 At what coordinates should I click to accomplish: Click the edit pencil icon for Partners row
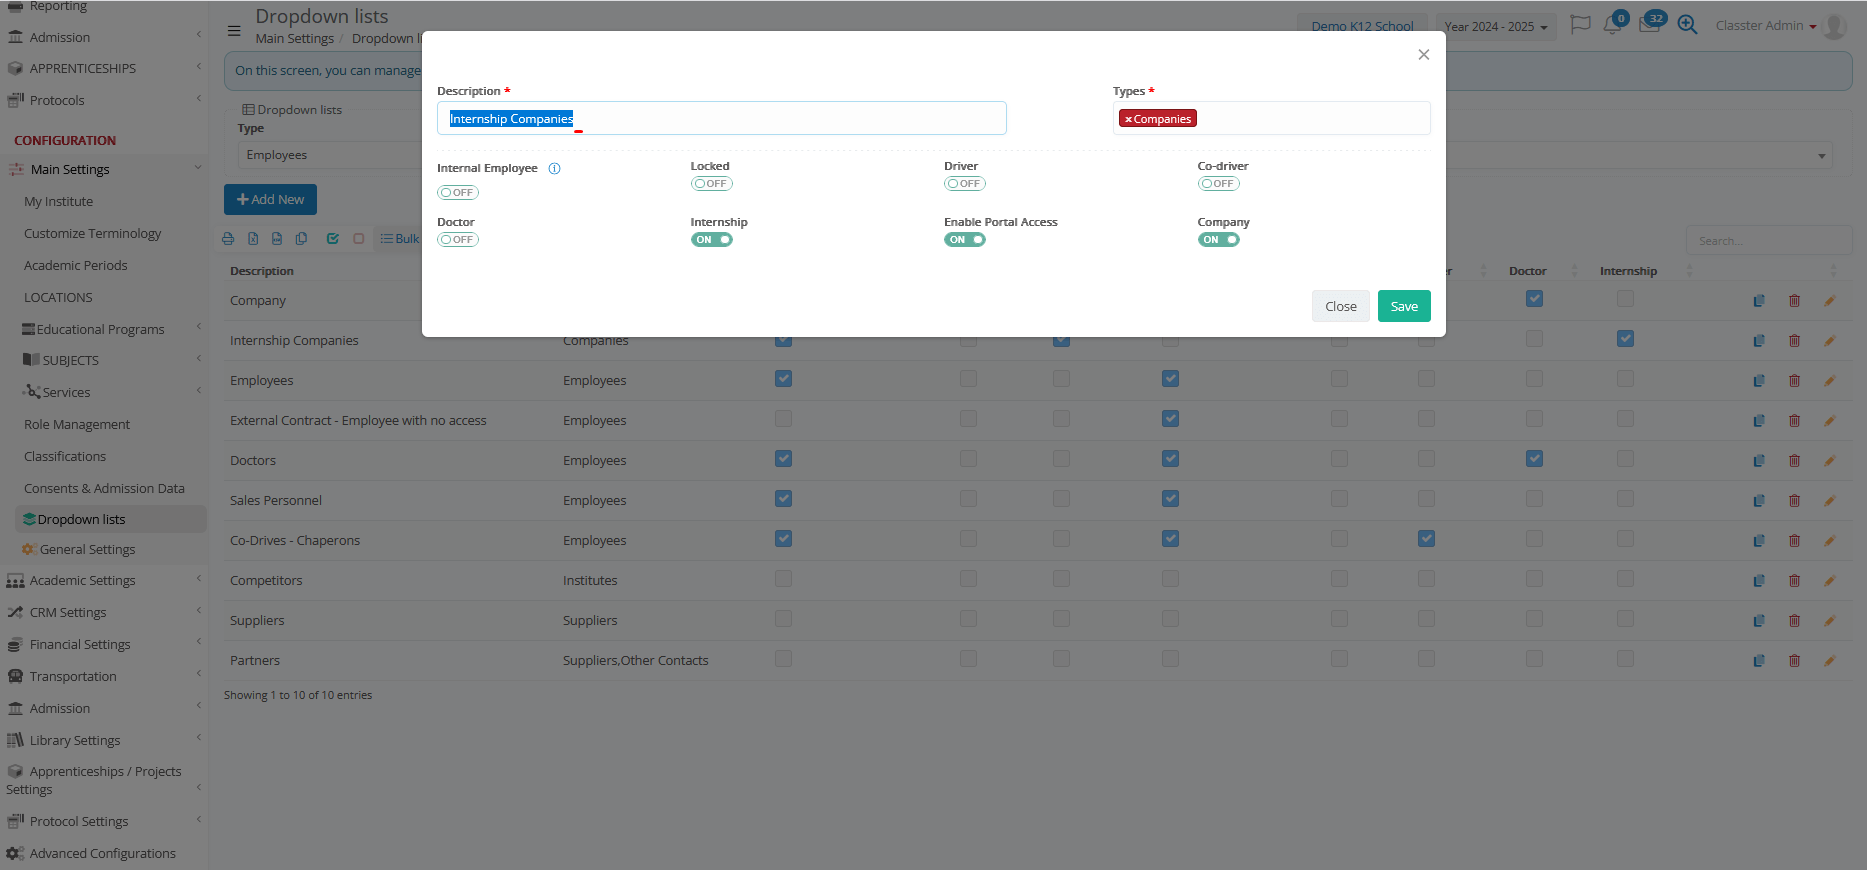click(x=1829, y=661)
